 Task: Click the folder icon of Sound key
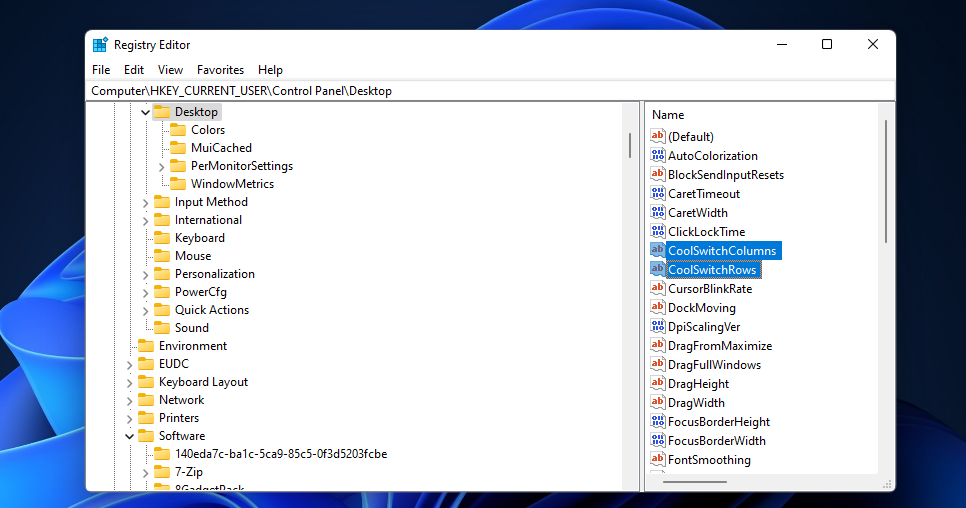[162, 328]
